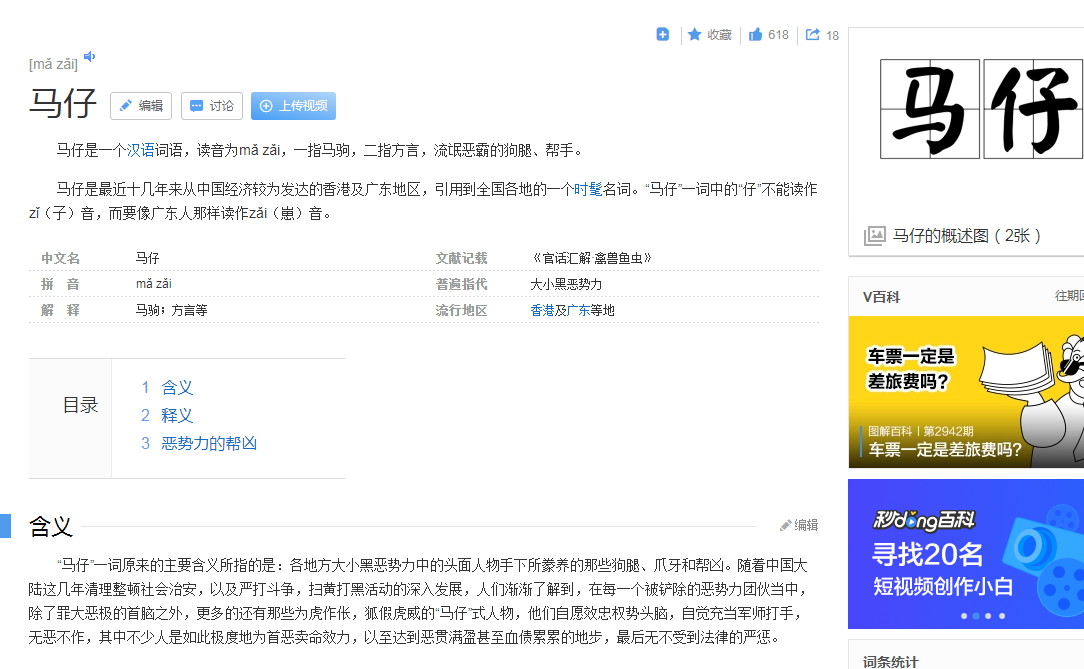Click the pencil 编辑 beside 含义 heading
Image resolution: width=1084 pixels, height=669 pixels.
(799, 525)
